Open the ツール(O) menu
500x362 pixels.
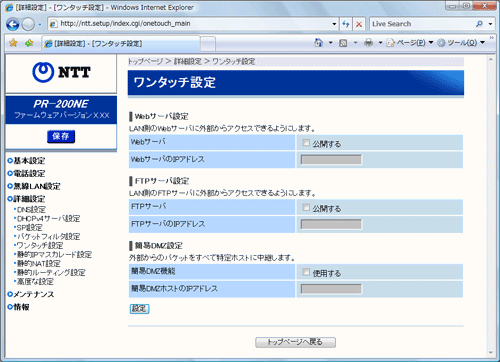[x=461, y=43]
